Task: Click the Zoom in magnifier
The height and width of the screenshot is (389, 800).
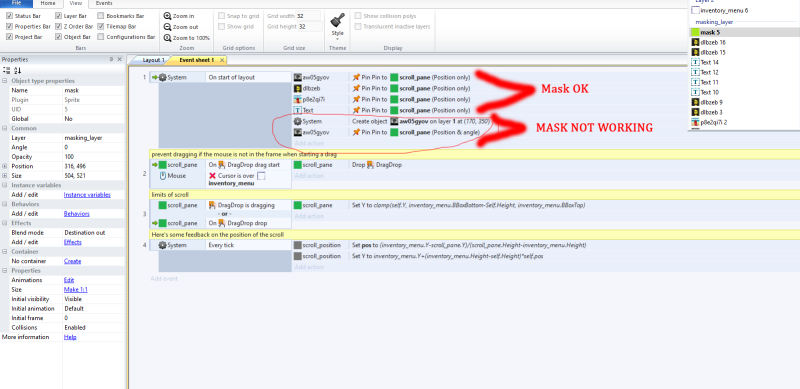Action: [x=167, y=16]
